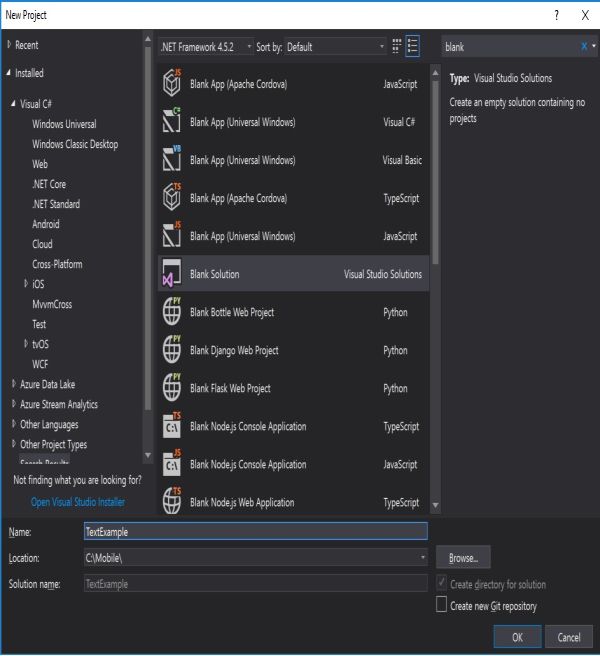Click the JavaScript Node.js Console Application icon
The height and width of the screenshot is (656, 600).
tap(172, 464)
